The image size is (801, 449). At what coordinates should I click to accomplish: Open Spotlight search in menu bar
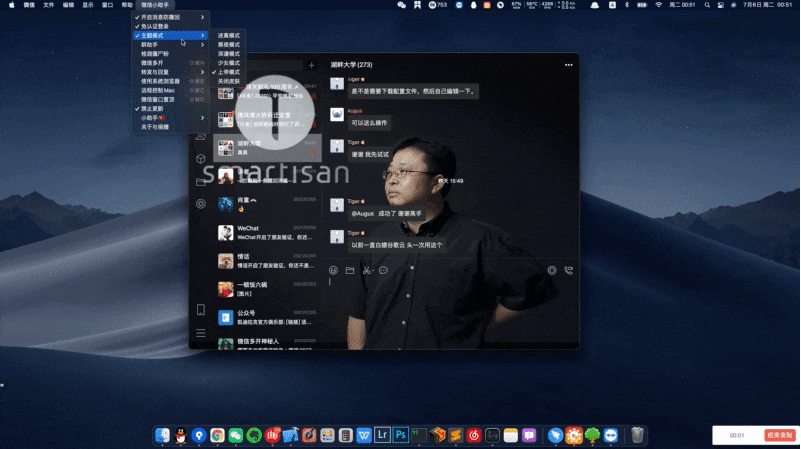pos(707,5)
